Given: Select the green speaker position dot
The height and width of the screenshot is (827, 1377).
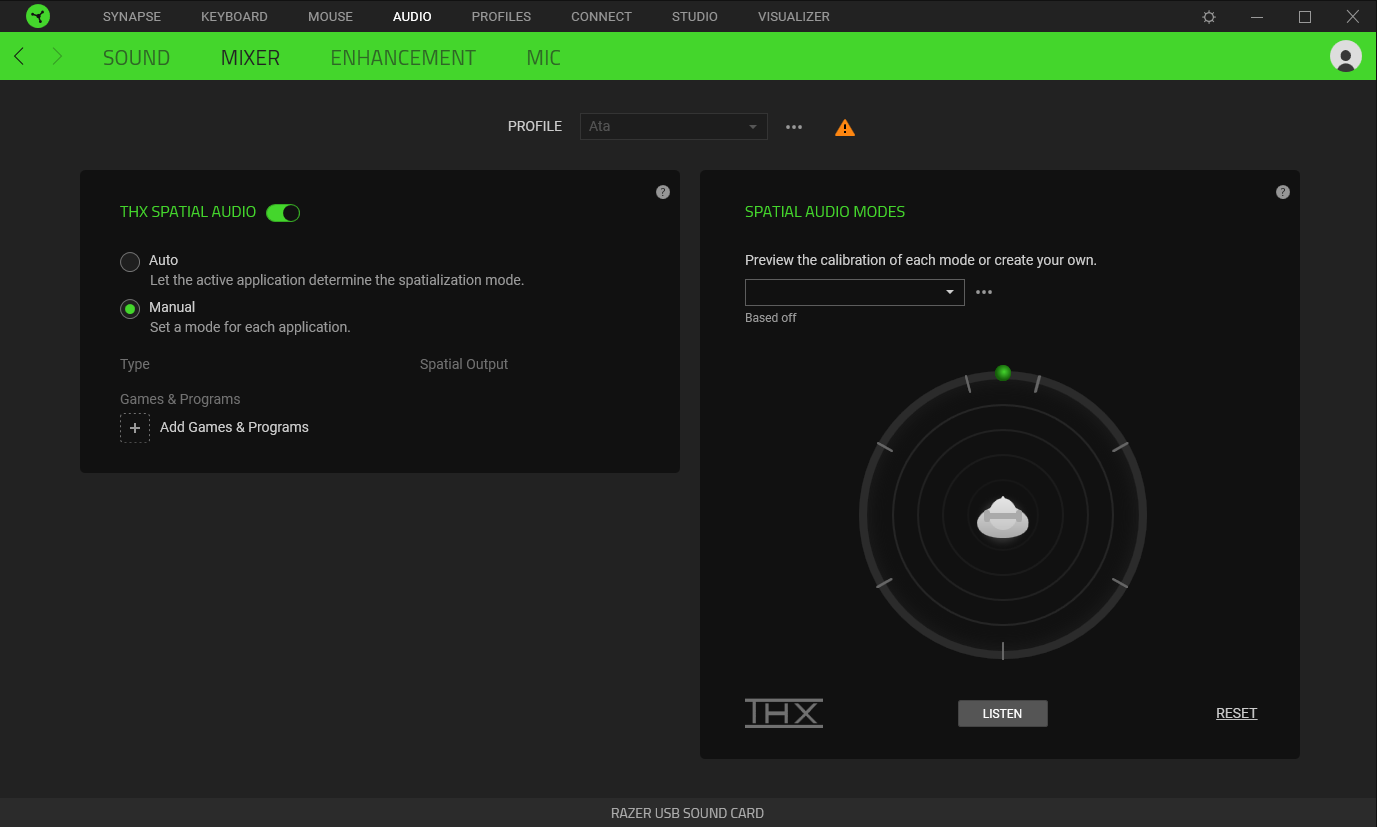Looking at the screenshot, I should [1003, 373].
